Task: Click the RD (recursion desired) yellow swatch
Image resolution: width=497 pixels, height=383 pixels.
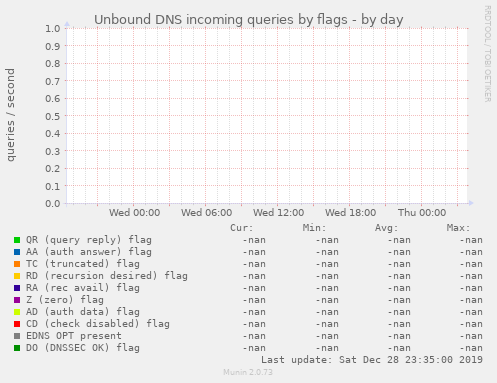Action: coord(17,276)
